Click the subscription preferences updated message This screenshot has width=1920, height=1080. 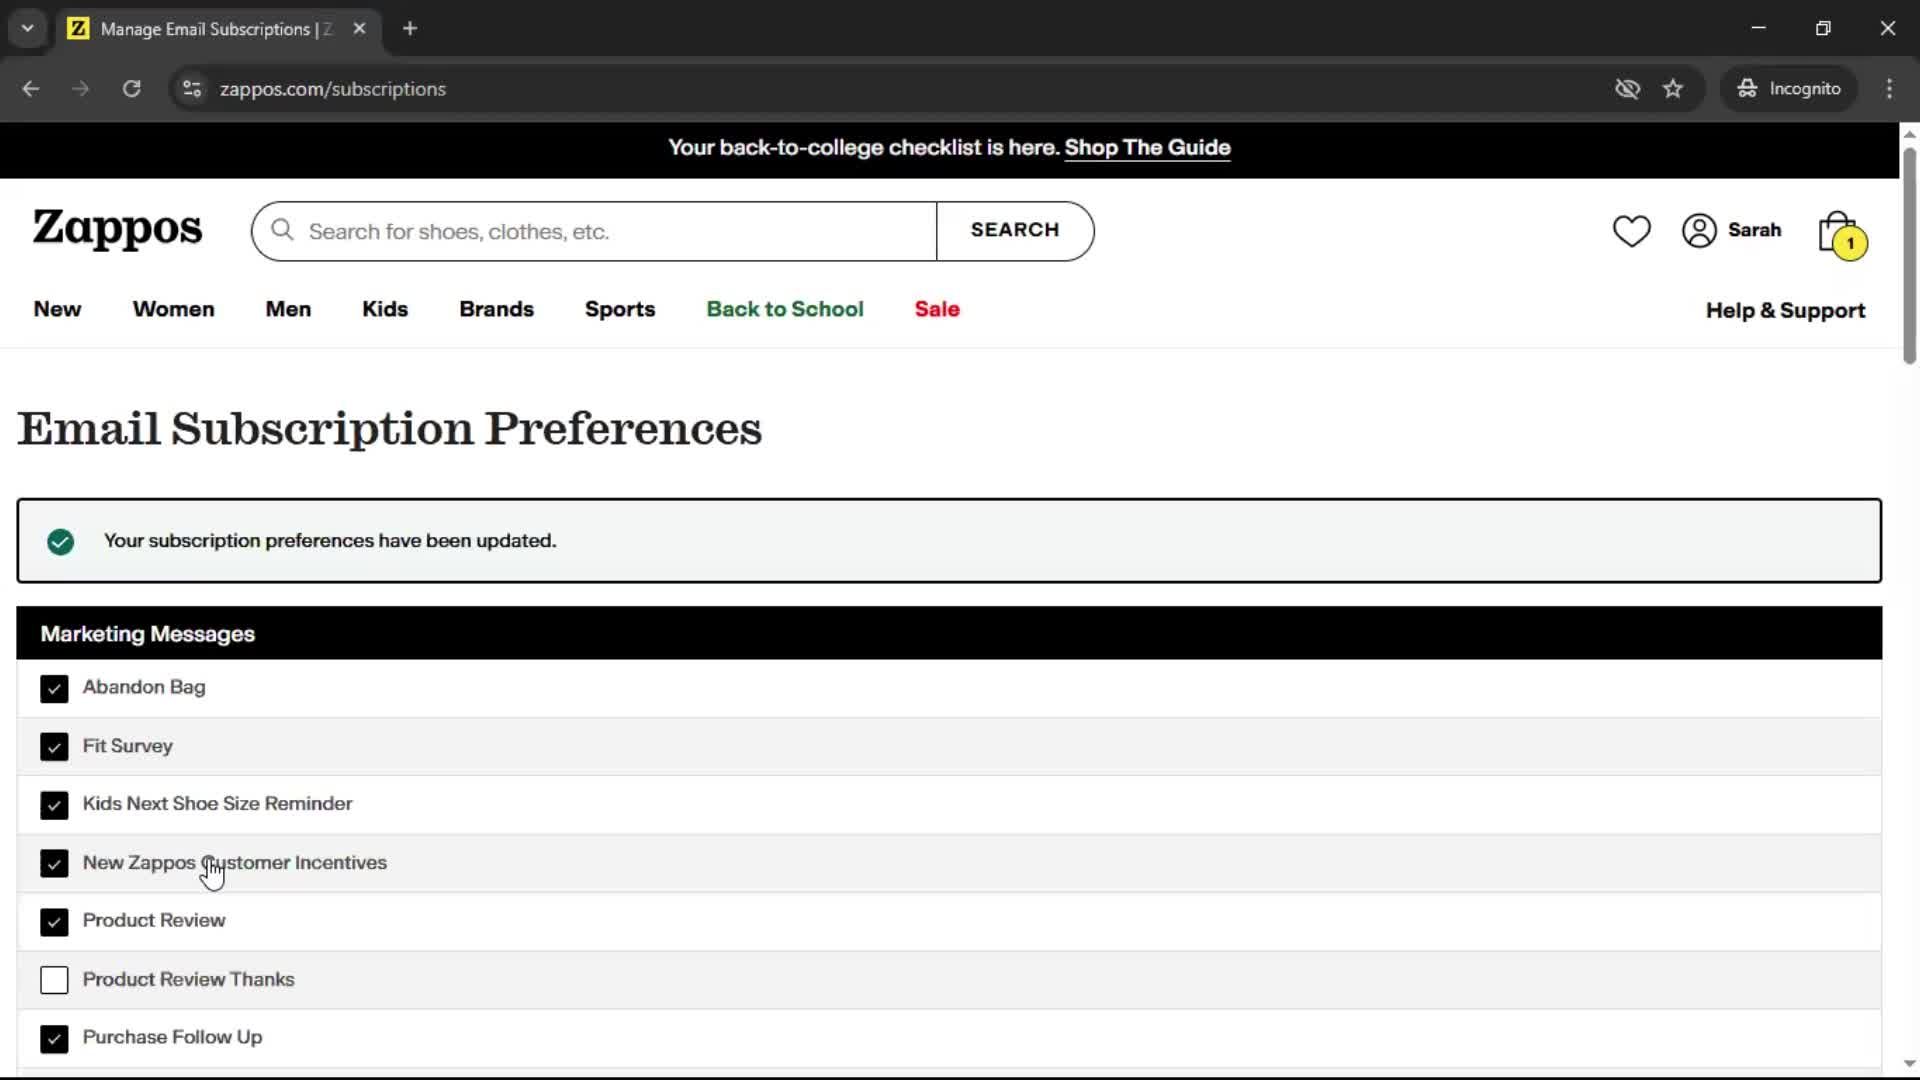click(x=330, y=541)
